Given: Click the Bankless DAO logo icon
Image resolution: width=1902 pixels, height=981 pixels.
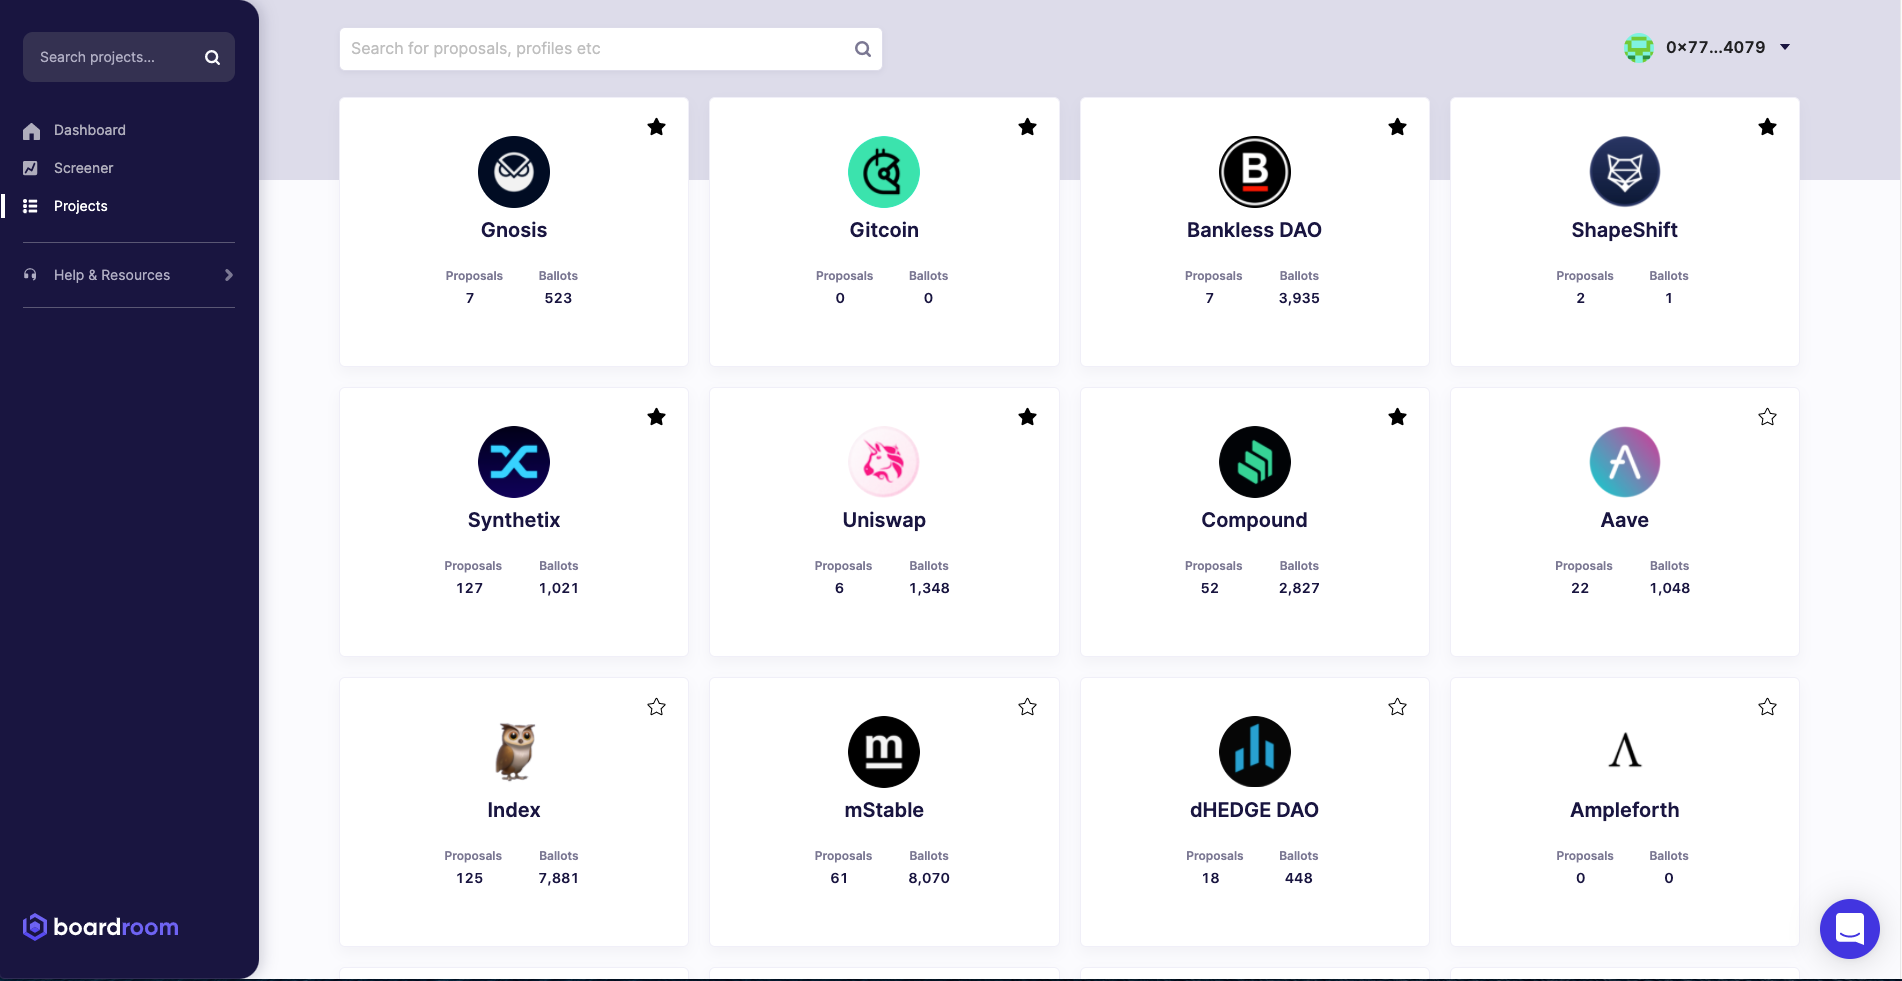Looking at the screenshot, I should click(x=1254, y=172).
